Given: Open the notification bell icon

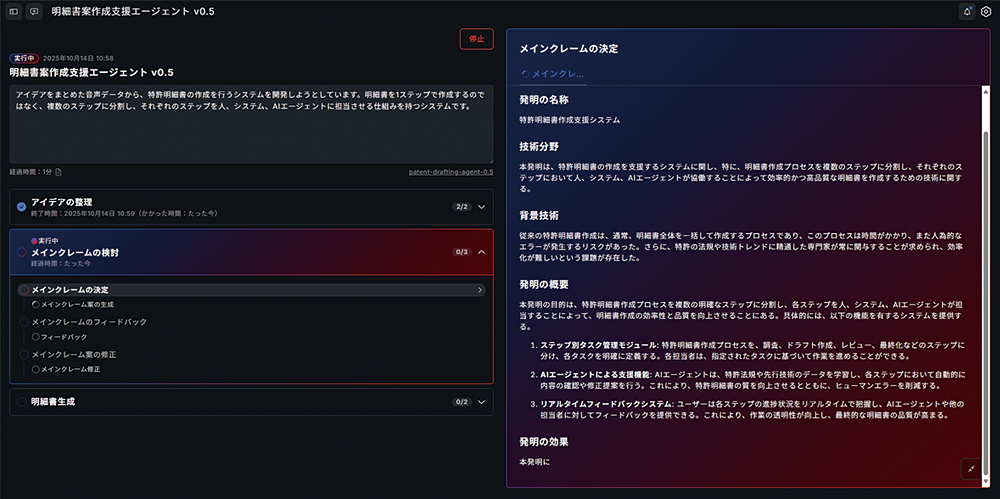Looking at the screenshot, I should click(966, 11).
